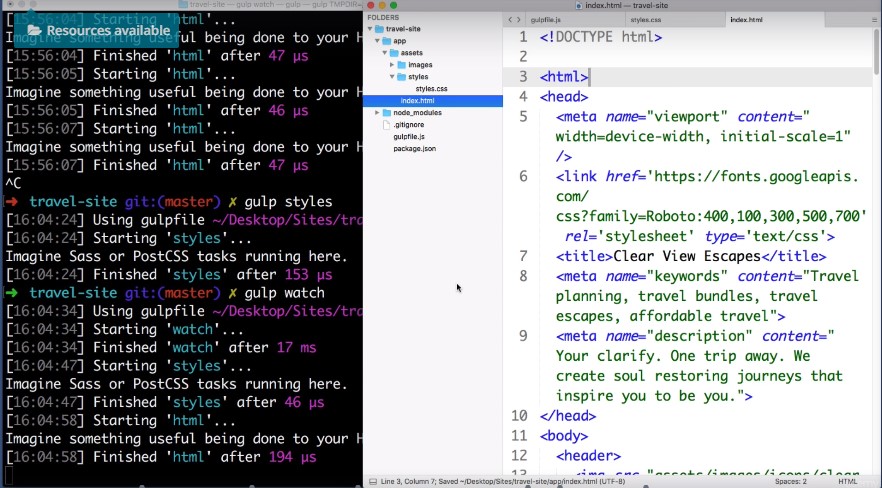Expand the images folder arrow

coord(393,65)
